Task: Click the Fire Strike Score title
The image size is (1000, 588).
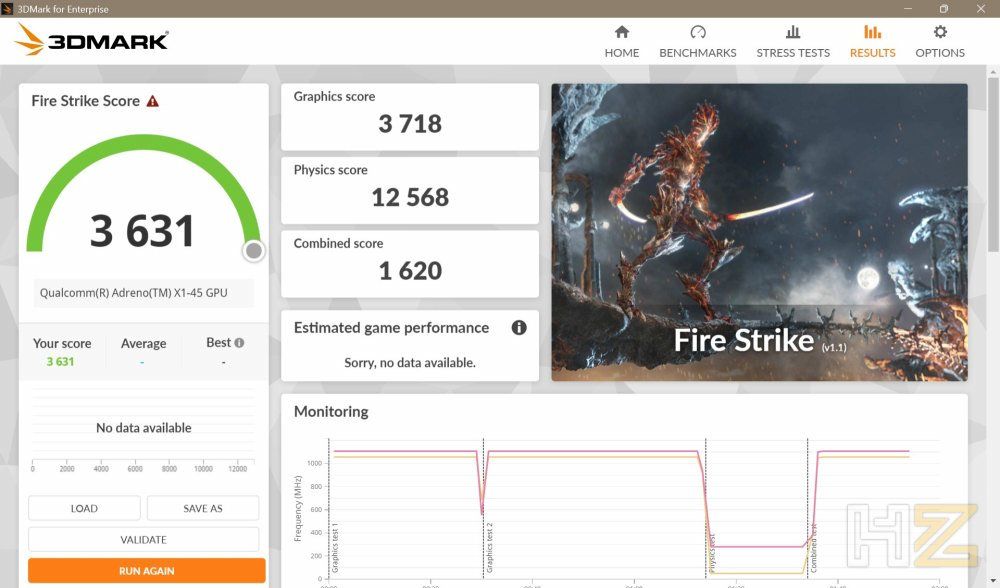Action: (85, 101)
